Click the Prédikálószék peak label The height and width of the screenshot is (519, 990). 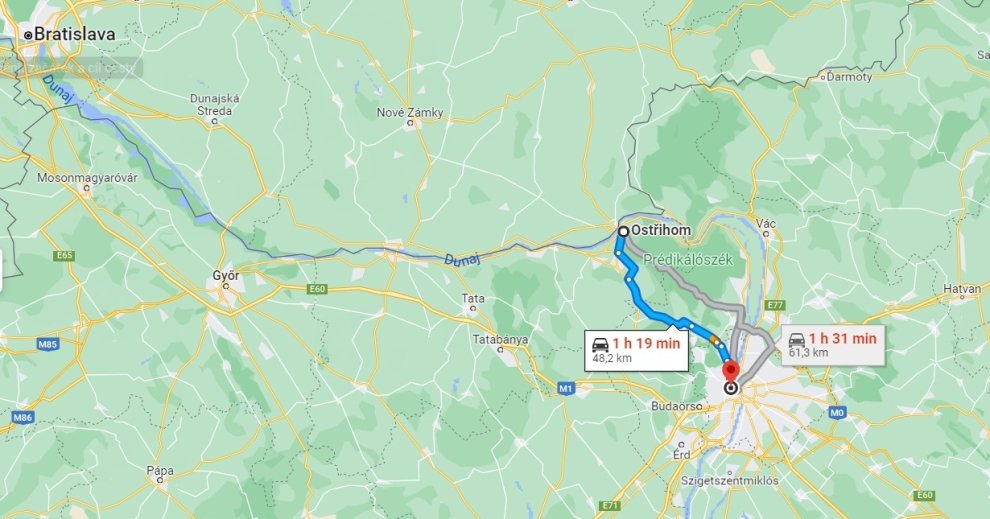[x=688, y=260]
